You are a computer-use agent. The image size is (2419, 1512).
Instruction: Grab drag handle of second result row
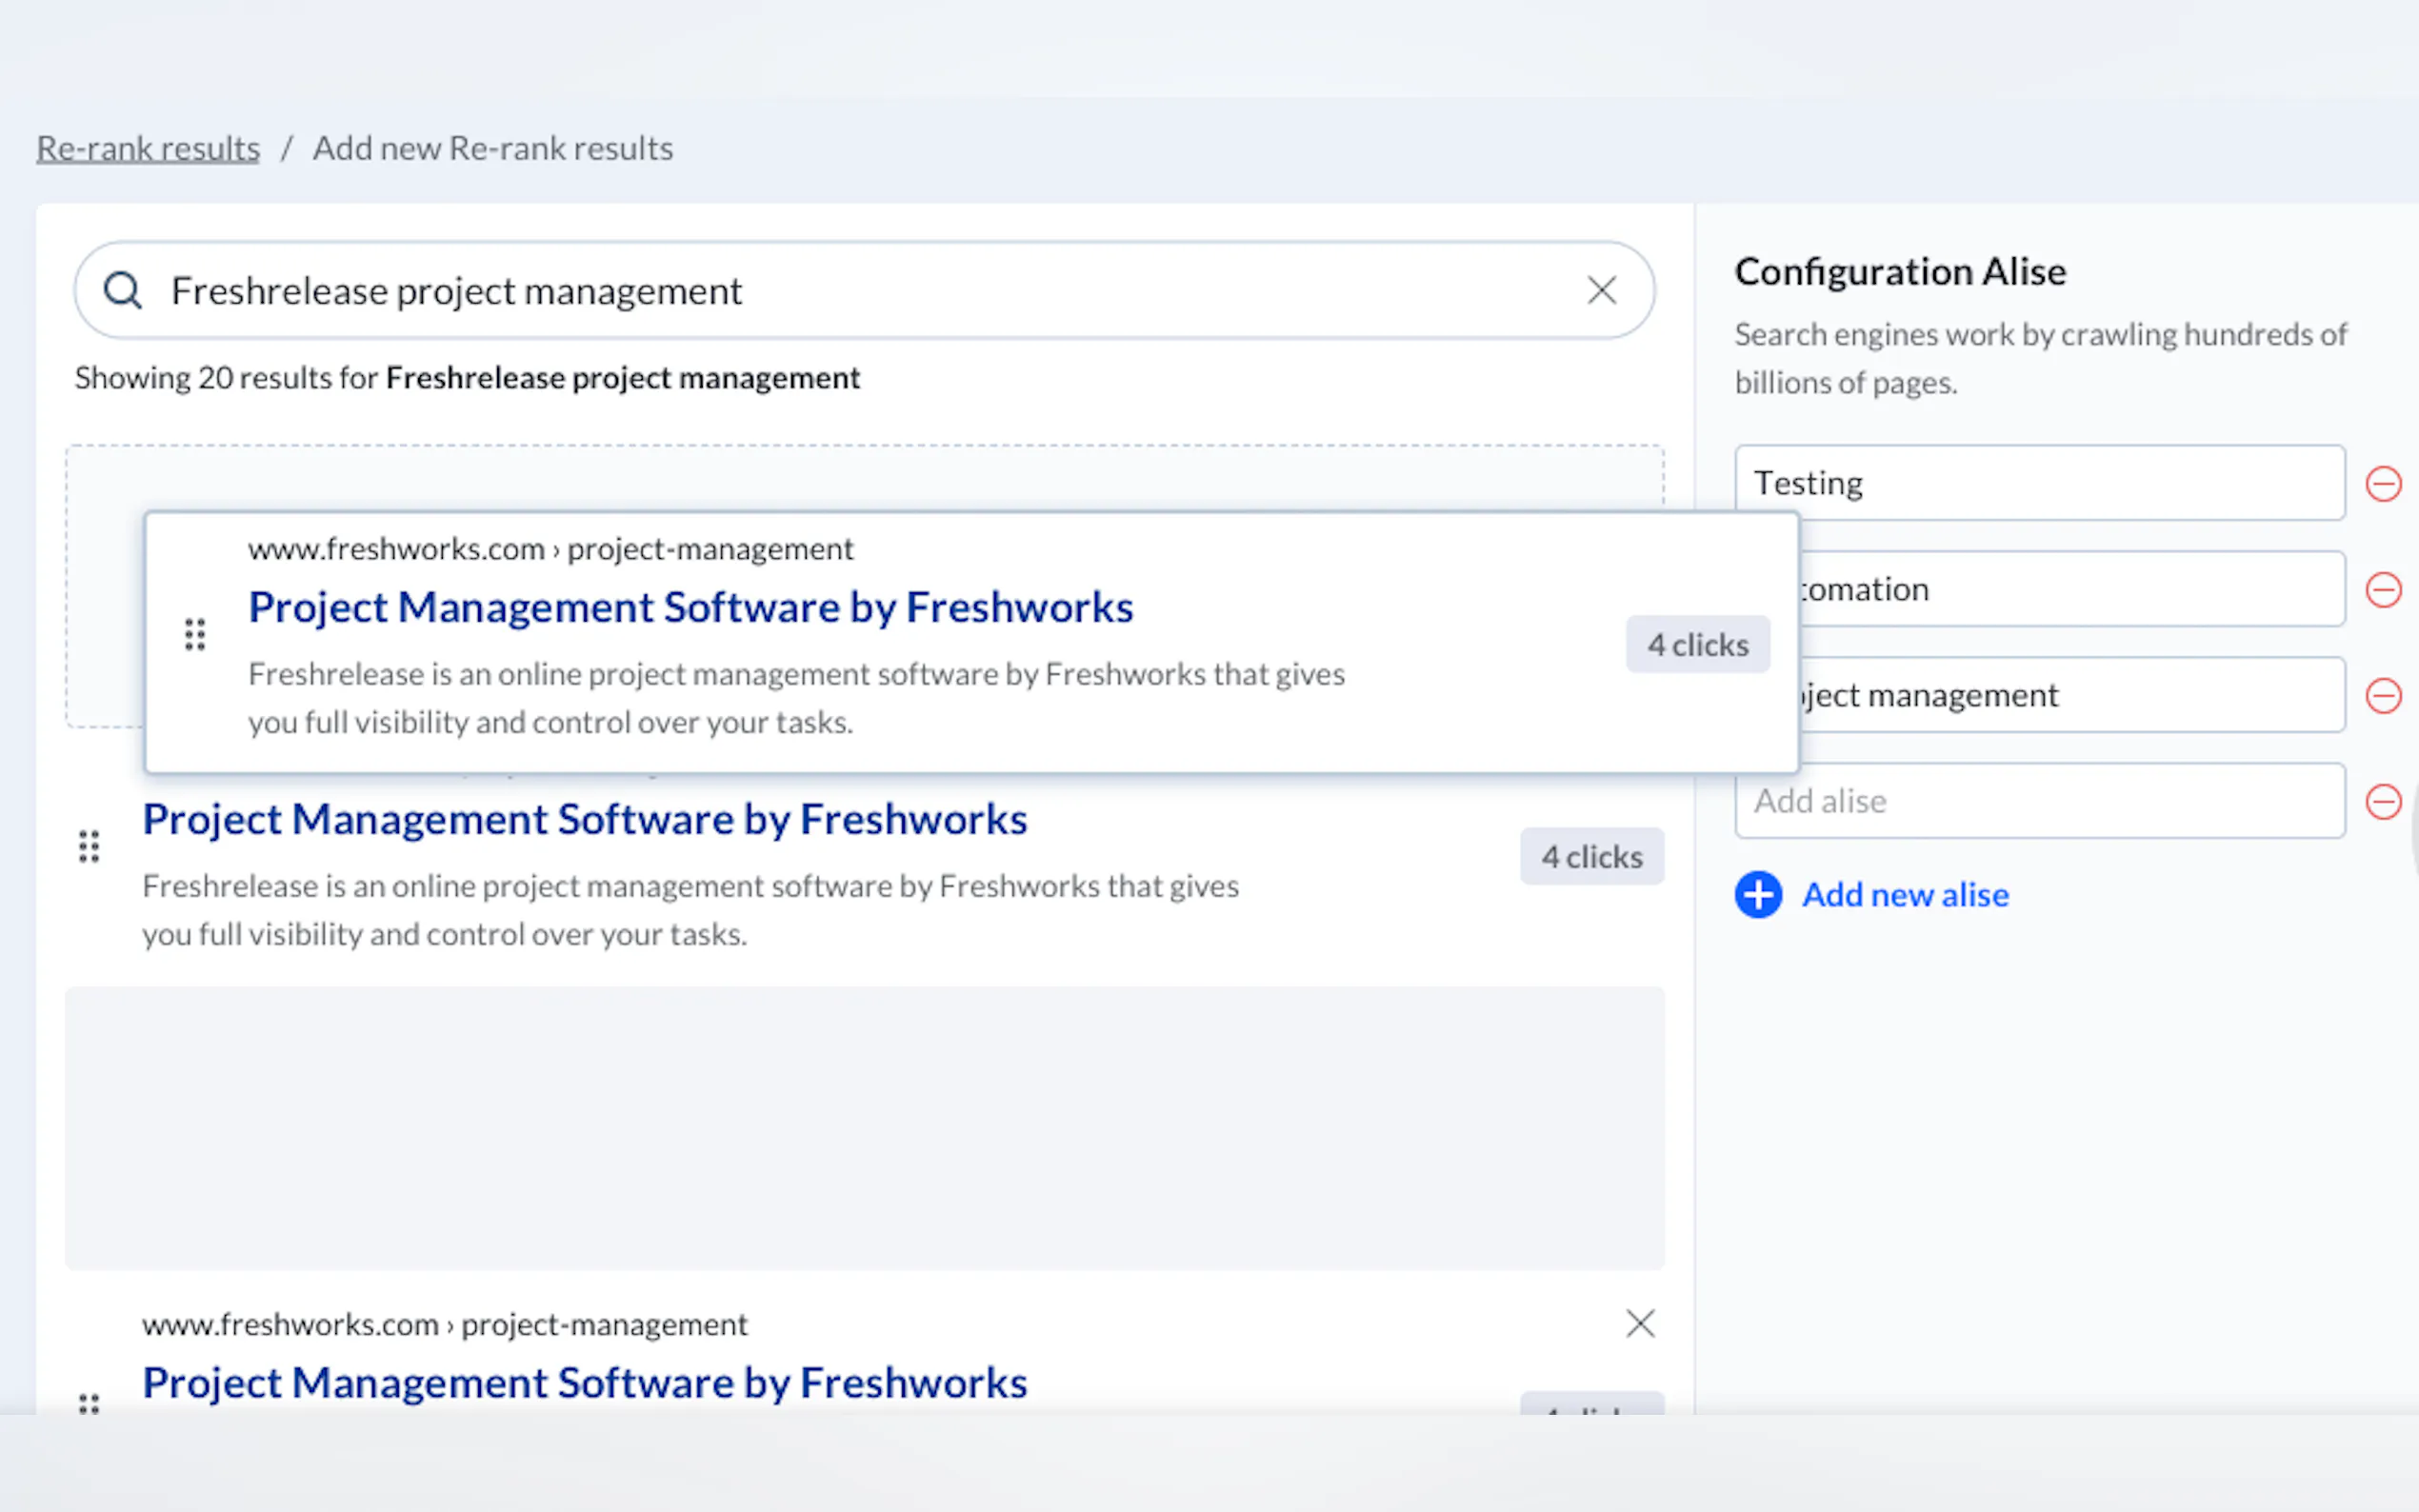[89, 847]
